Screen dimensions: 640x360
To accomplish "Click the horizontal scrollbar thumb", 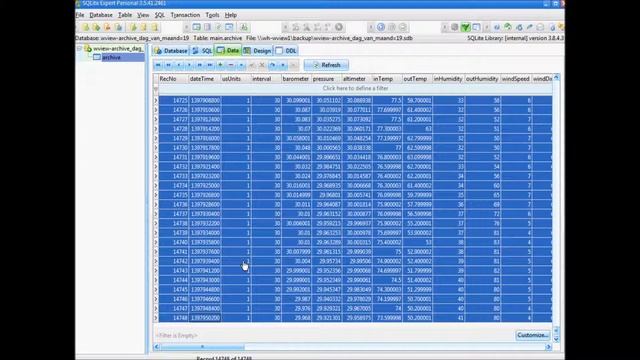I will tap(203, 347).
